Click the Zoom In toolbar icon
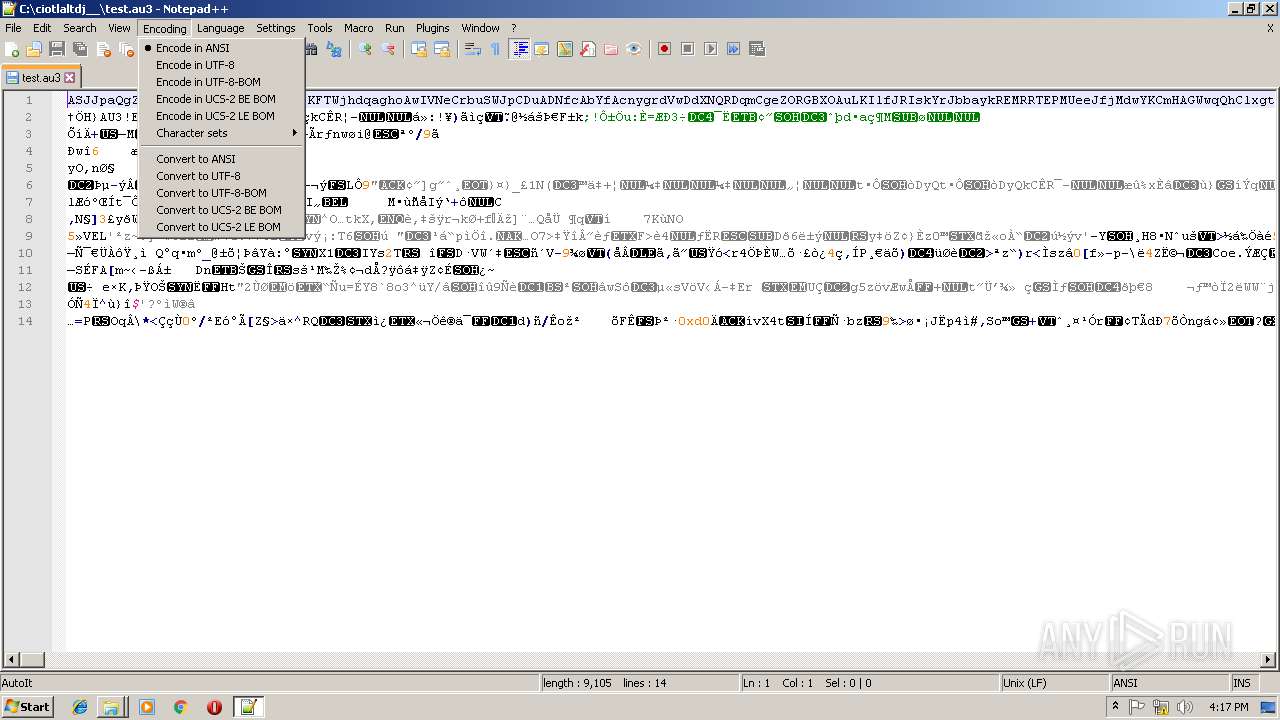1280x720 pixels. tap(365, 49)
